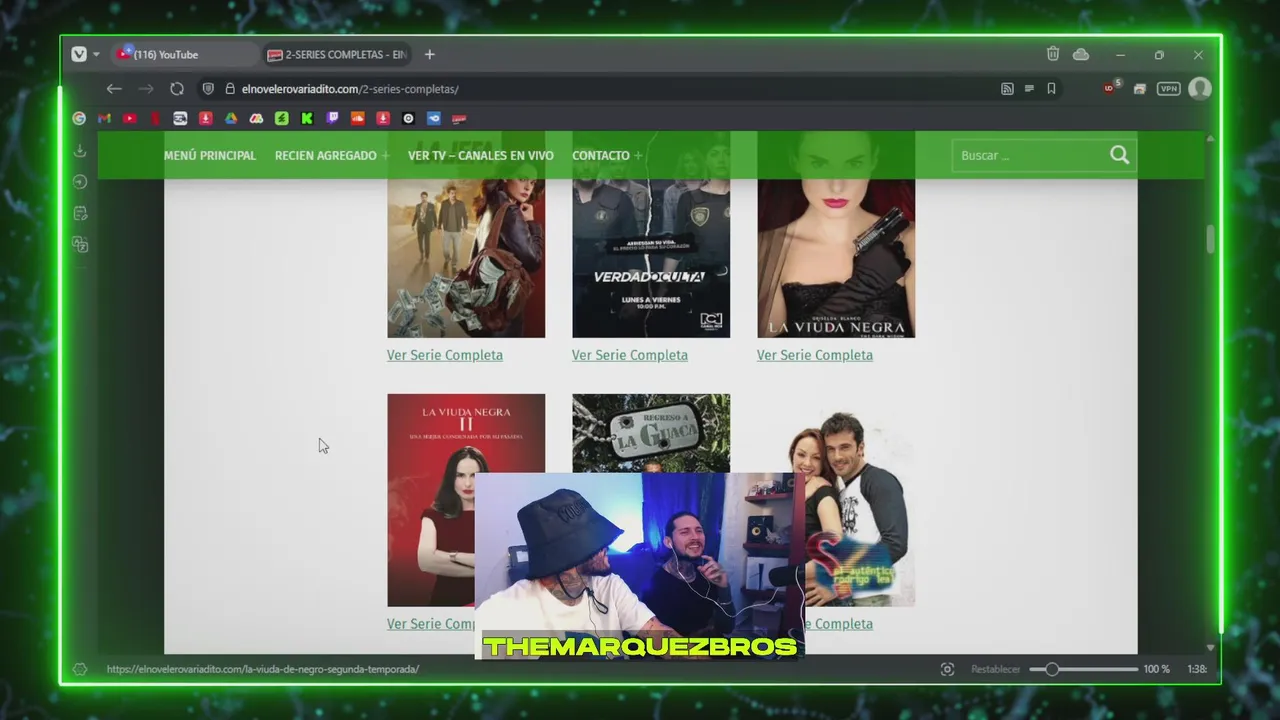Open La Viuda Negra poster
The image size is (1280, 720).
(x=836, y=234)
